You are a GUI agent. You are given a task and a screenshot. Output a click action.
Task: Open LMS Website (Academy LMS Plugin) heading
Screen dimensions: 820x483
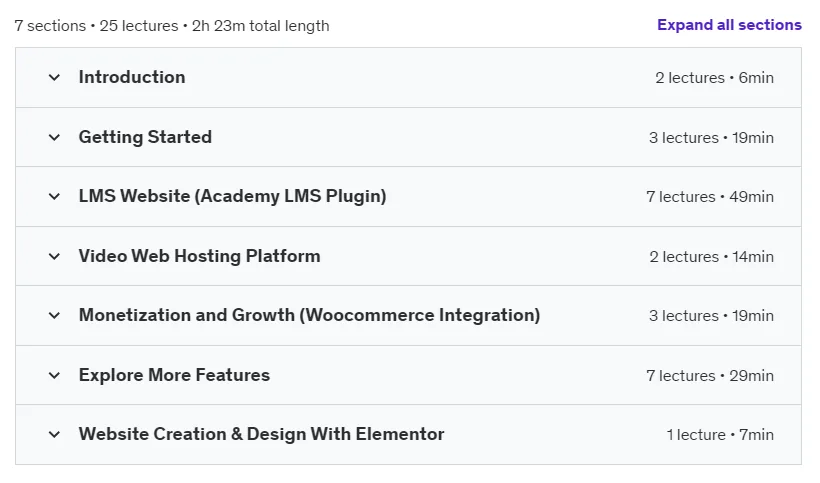pyautogui.click(x=233, y=196)
